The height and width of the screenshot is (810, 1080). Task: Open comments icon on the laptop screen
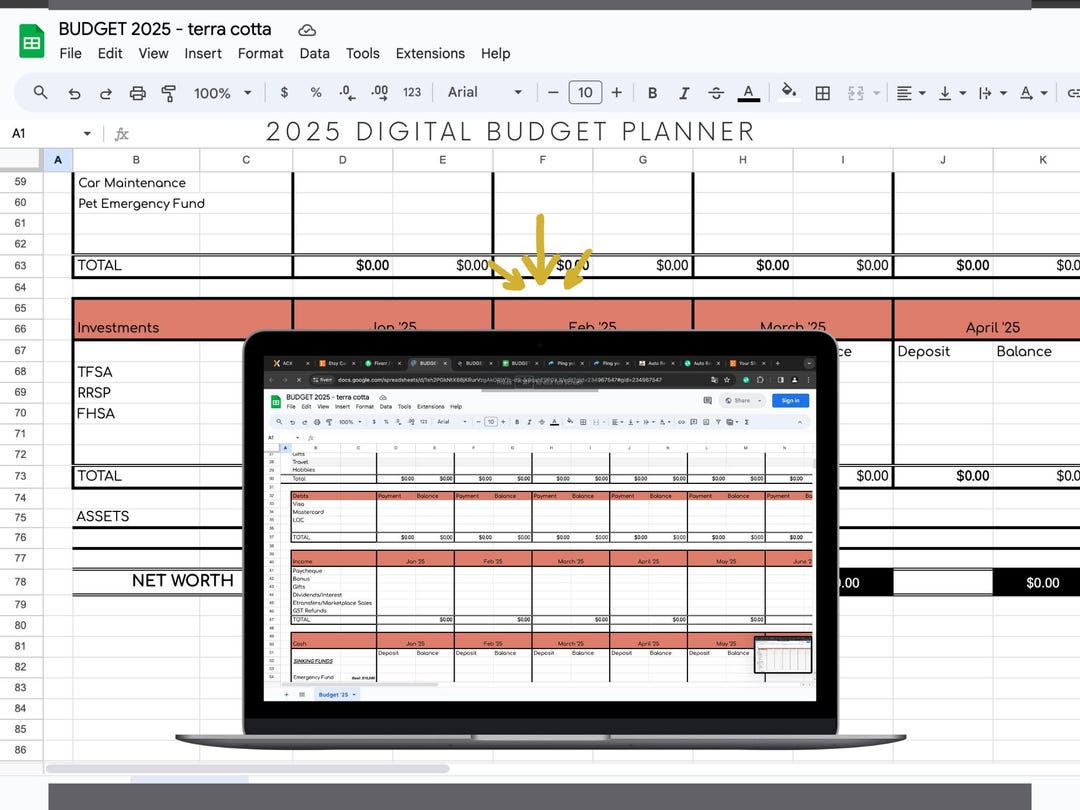707,400
